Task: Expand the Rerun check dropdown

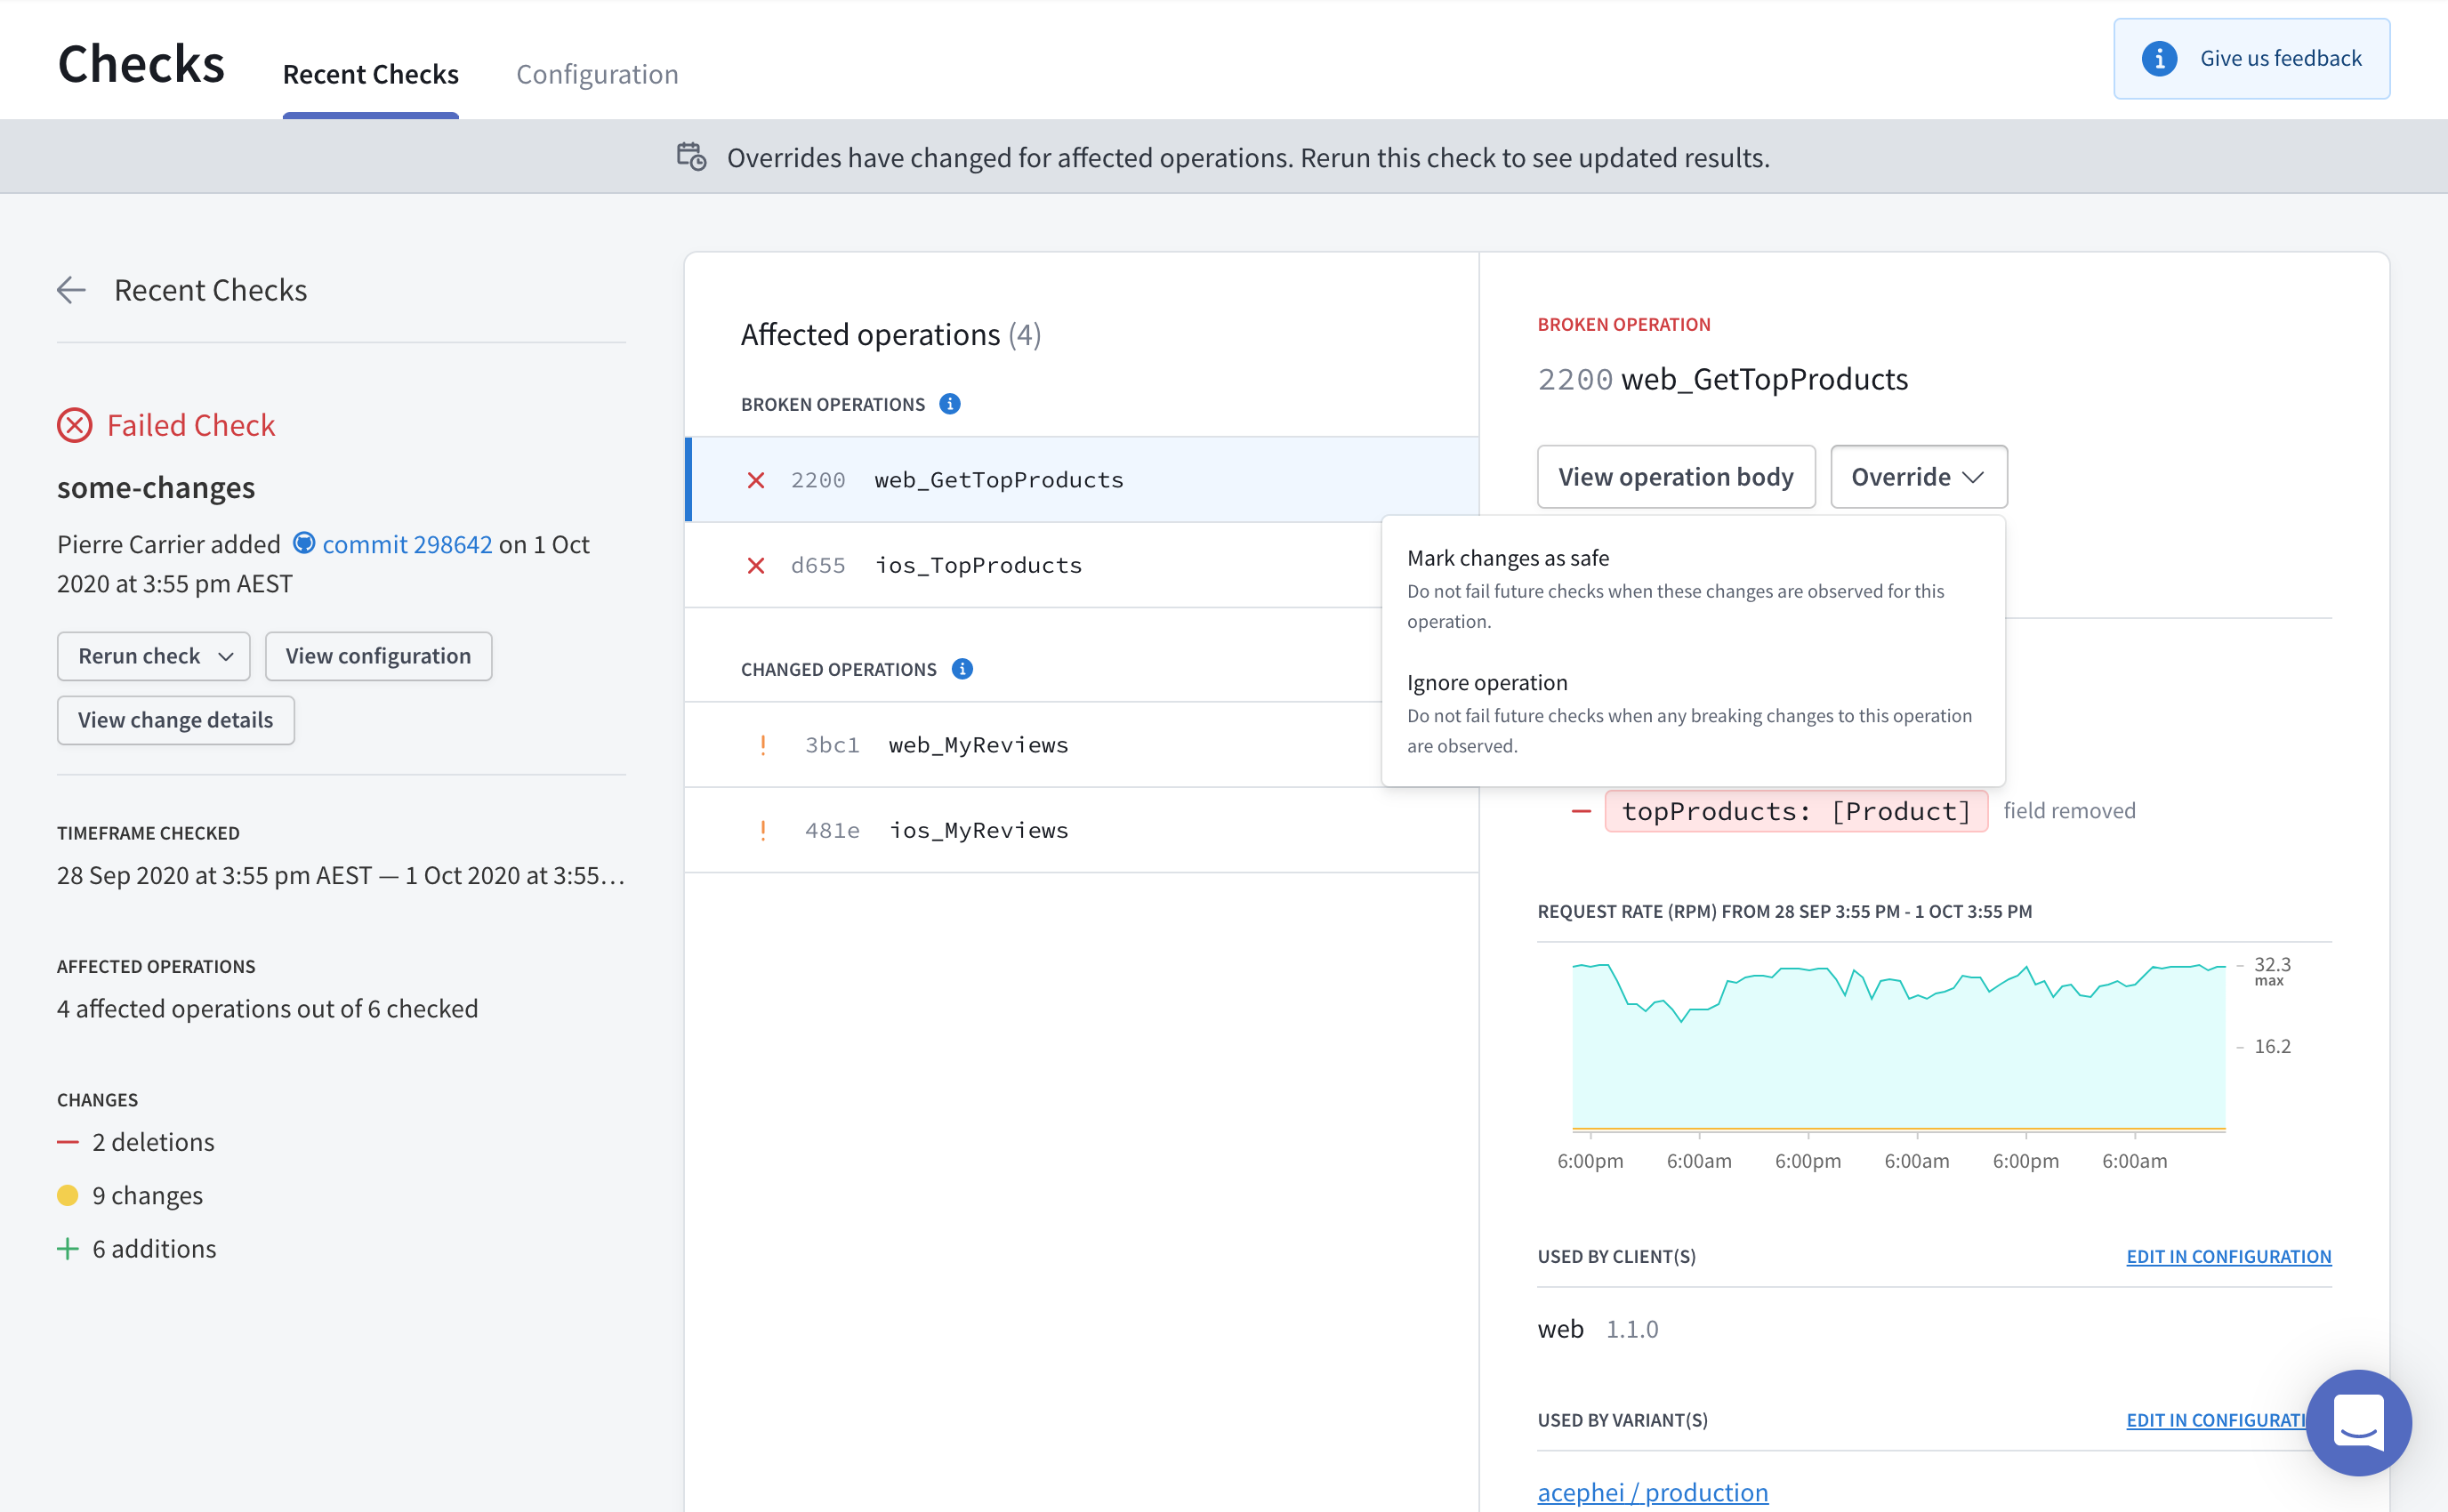Action: pos(154,656)
